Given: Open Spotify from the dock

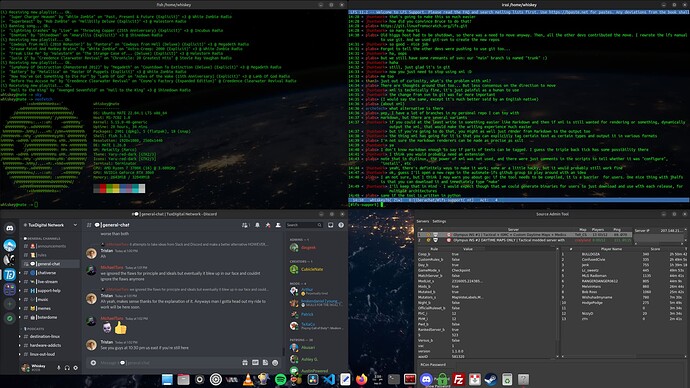Looking at the screenshot, I should pos(280,379).
